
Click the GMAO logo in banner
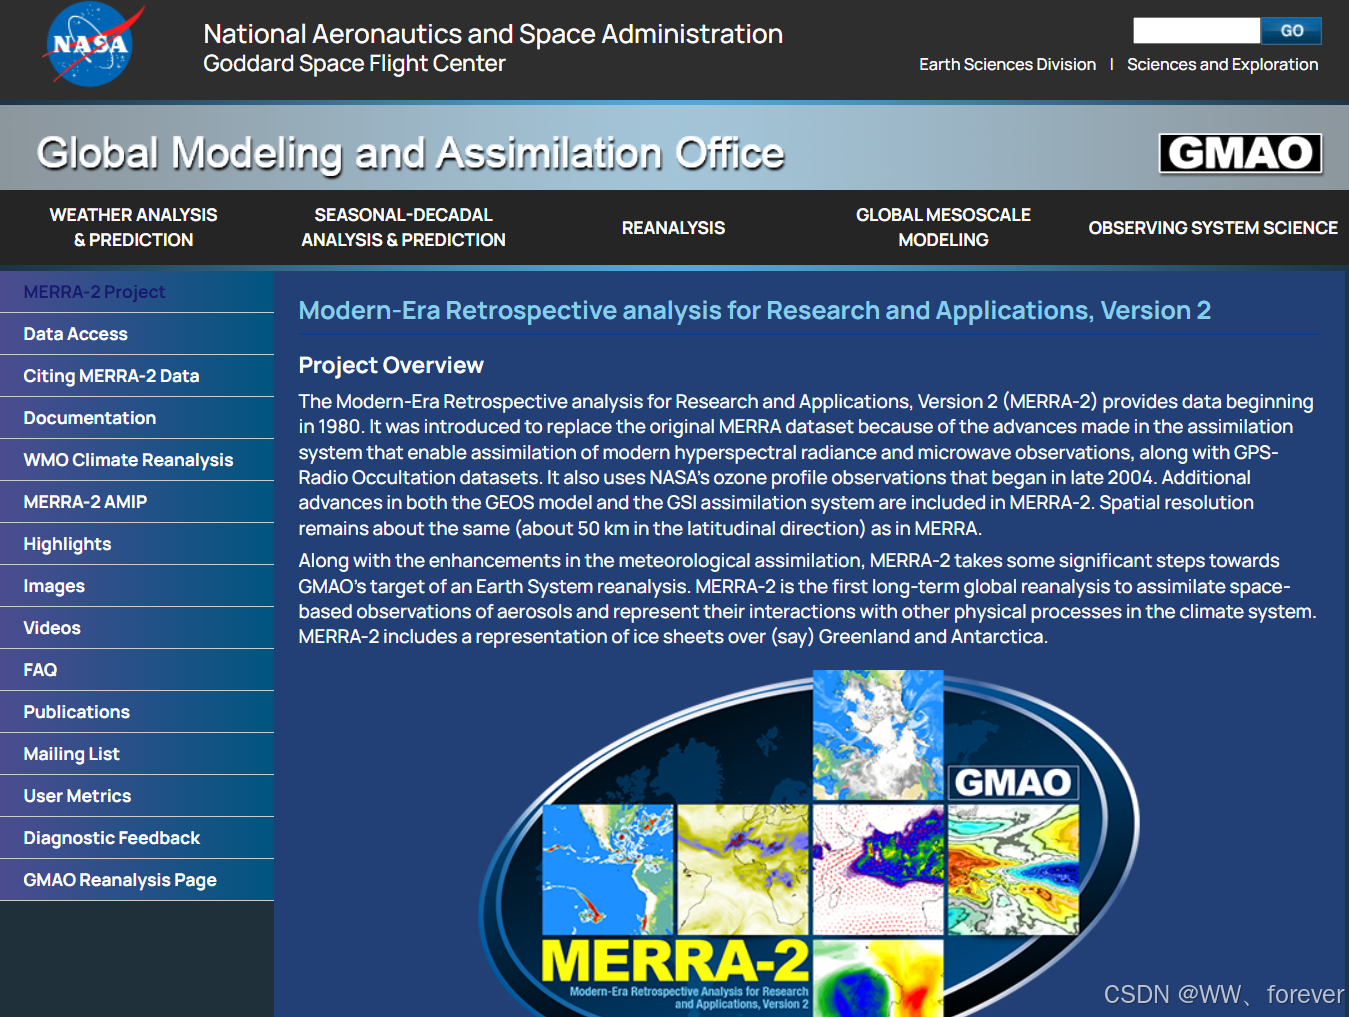1240,153
